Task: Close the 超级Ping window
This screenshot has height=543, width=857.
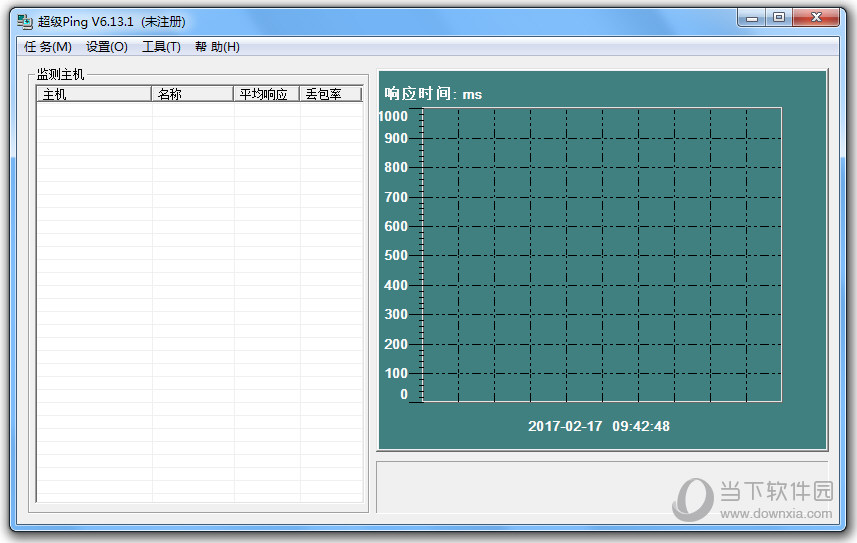Action: pos(816,18)
